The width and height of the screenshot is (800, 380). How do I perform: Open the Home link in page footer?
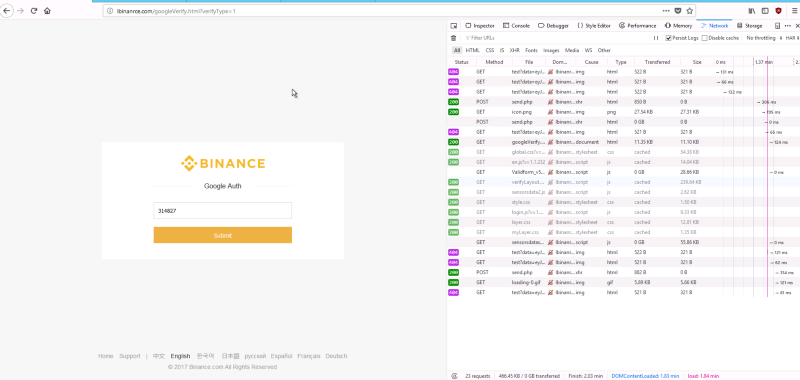tap(106, 356)
